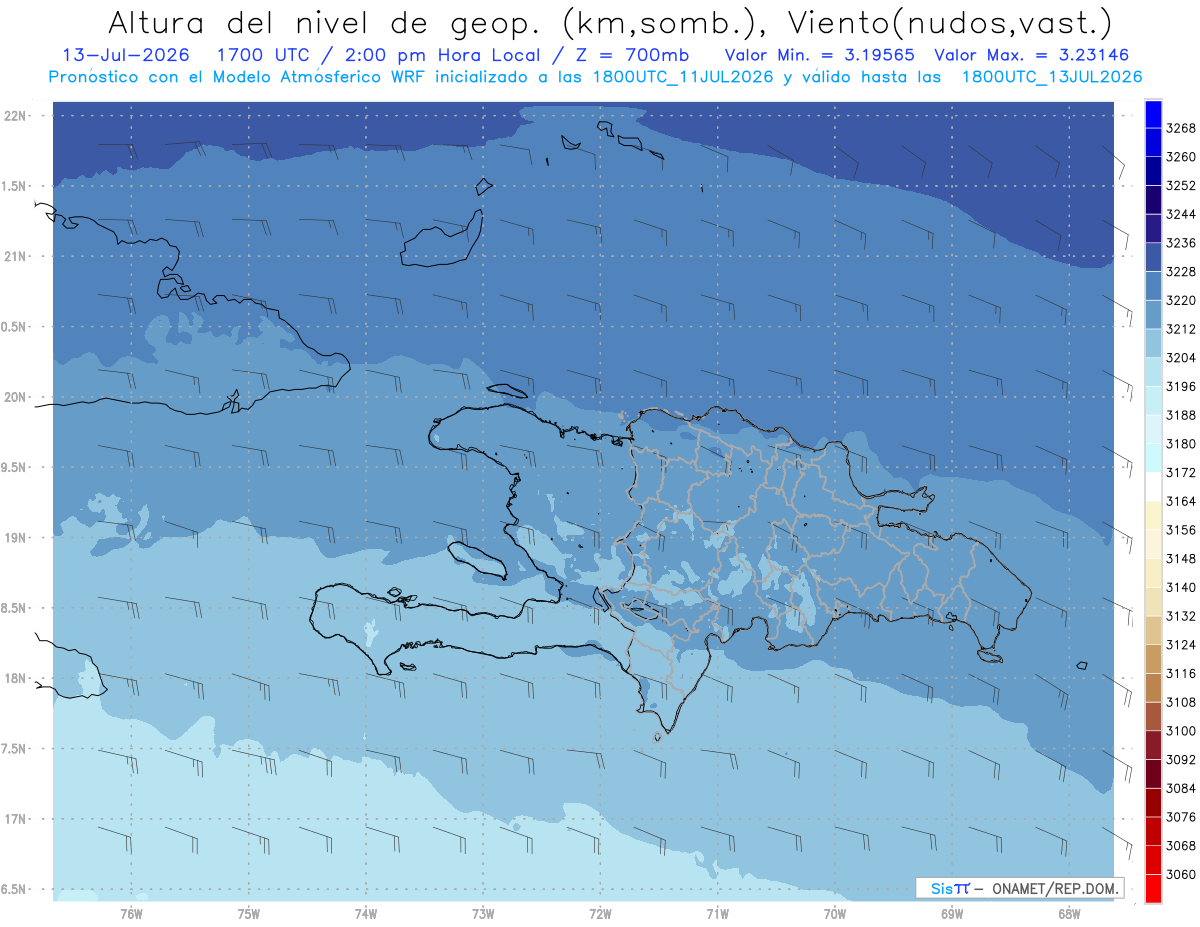
Task: Click the '3148' color bar label
Action: tap(1181, 558)
